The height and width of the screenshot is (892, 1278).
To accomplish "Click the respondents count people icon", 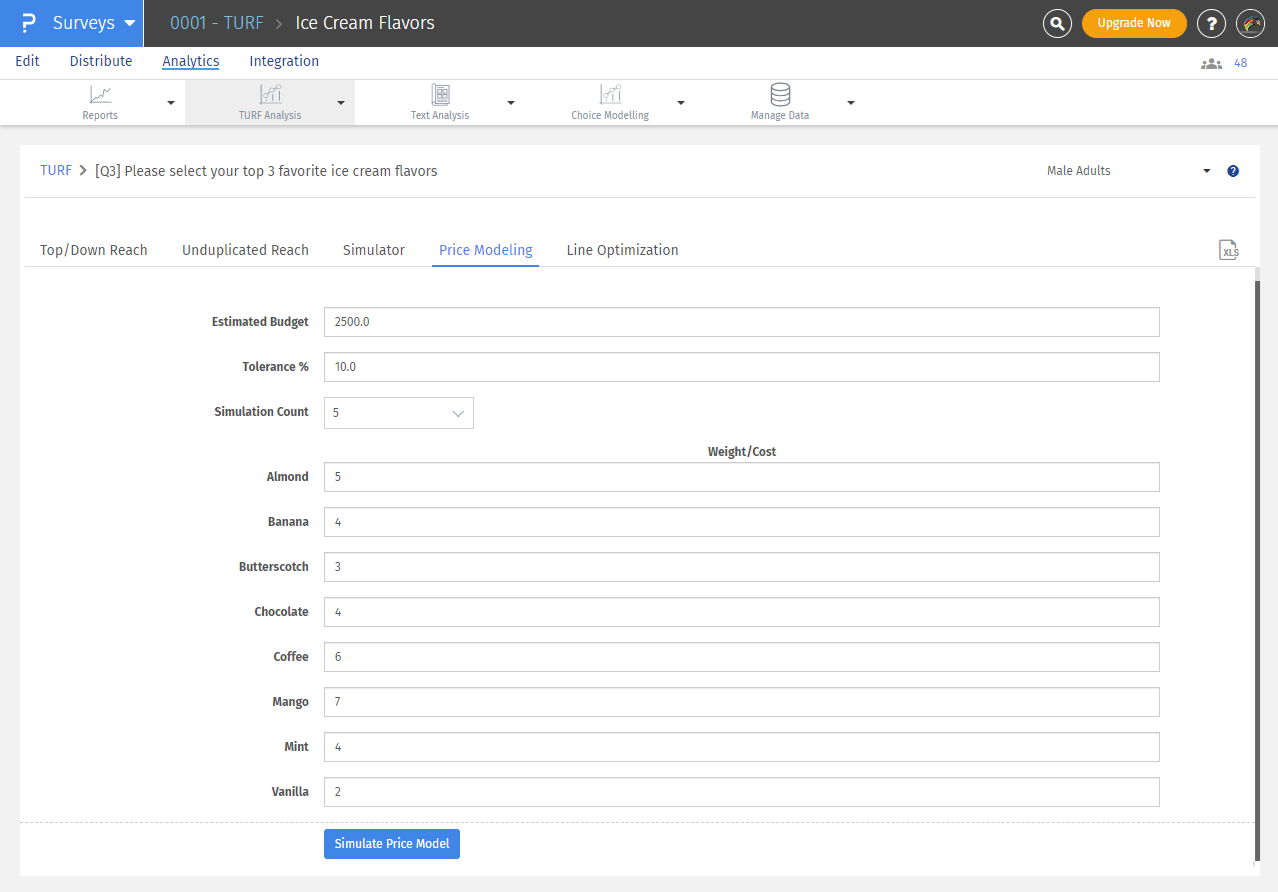I will click(x=1211, y=63).
